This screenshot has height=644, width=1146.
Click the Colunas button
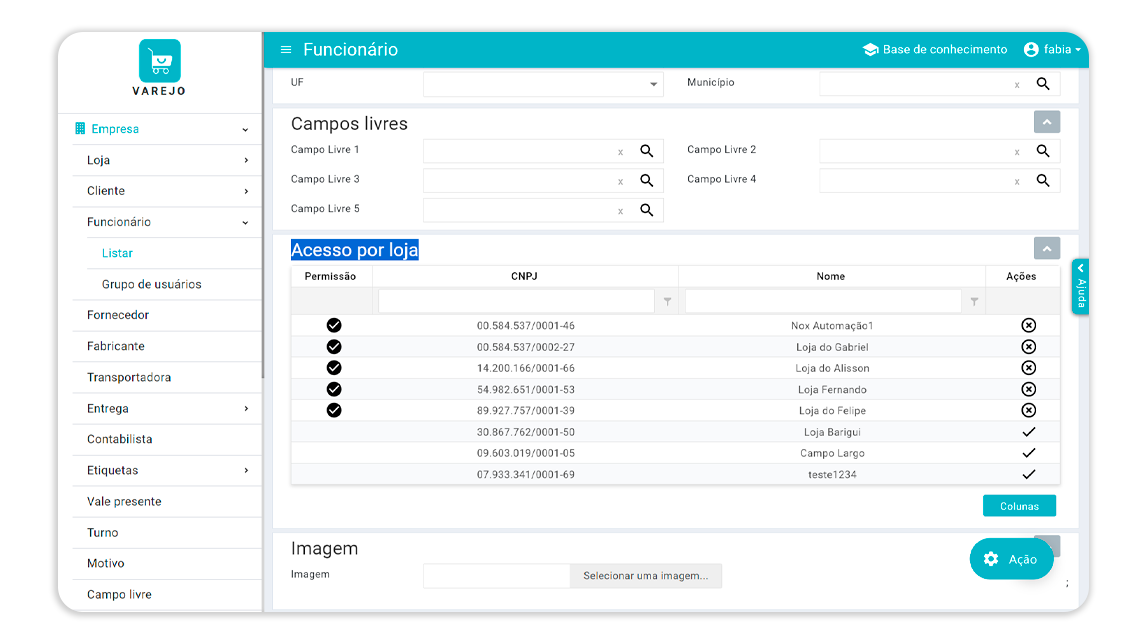1019,506
